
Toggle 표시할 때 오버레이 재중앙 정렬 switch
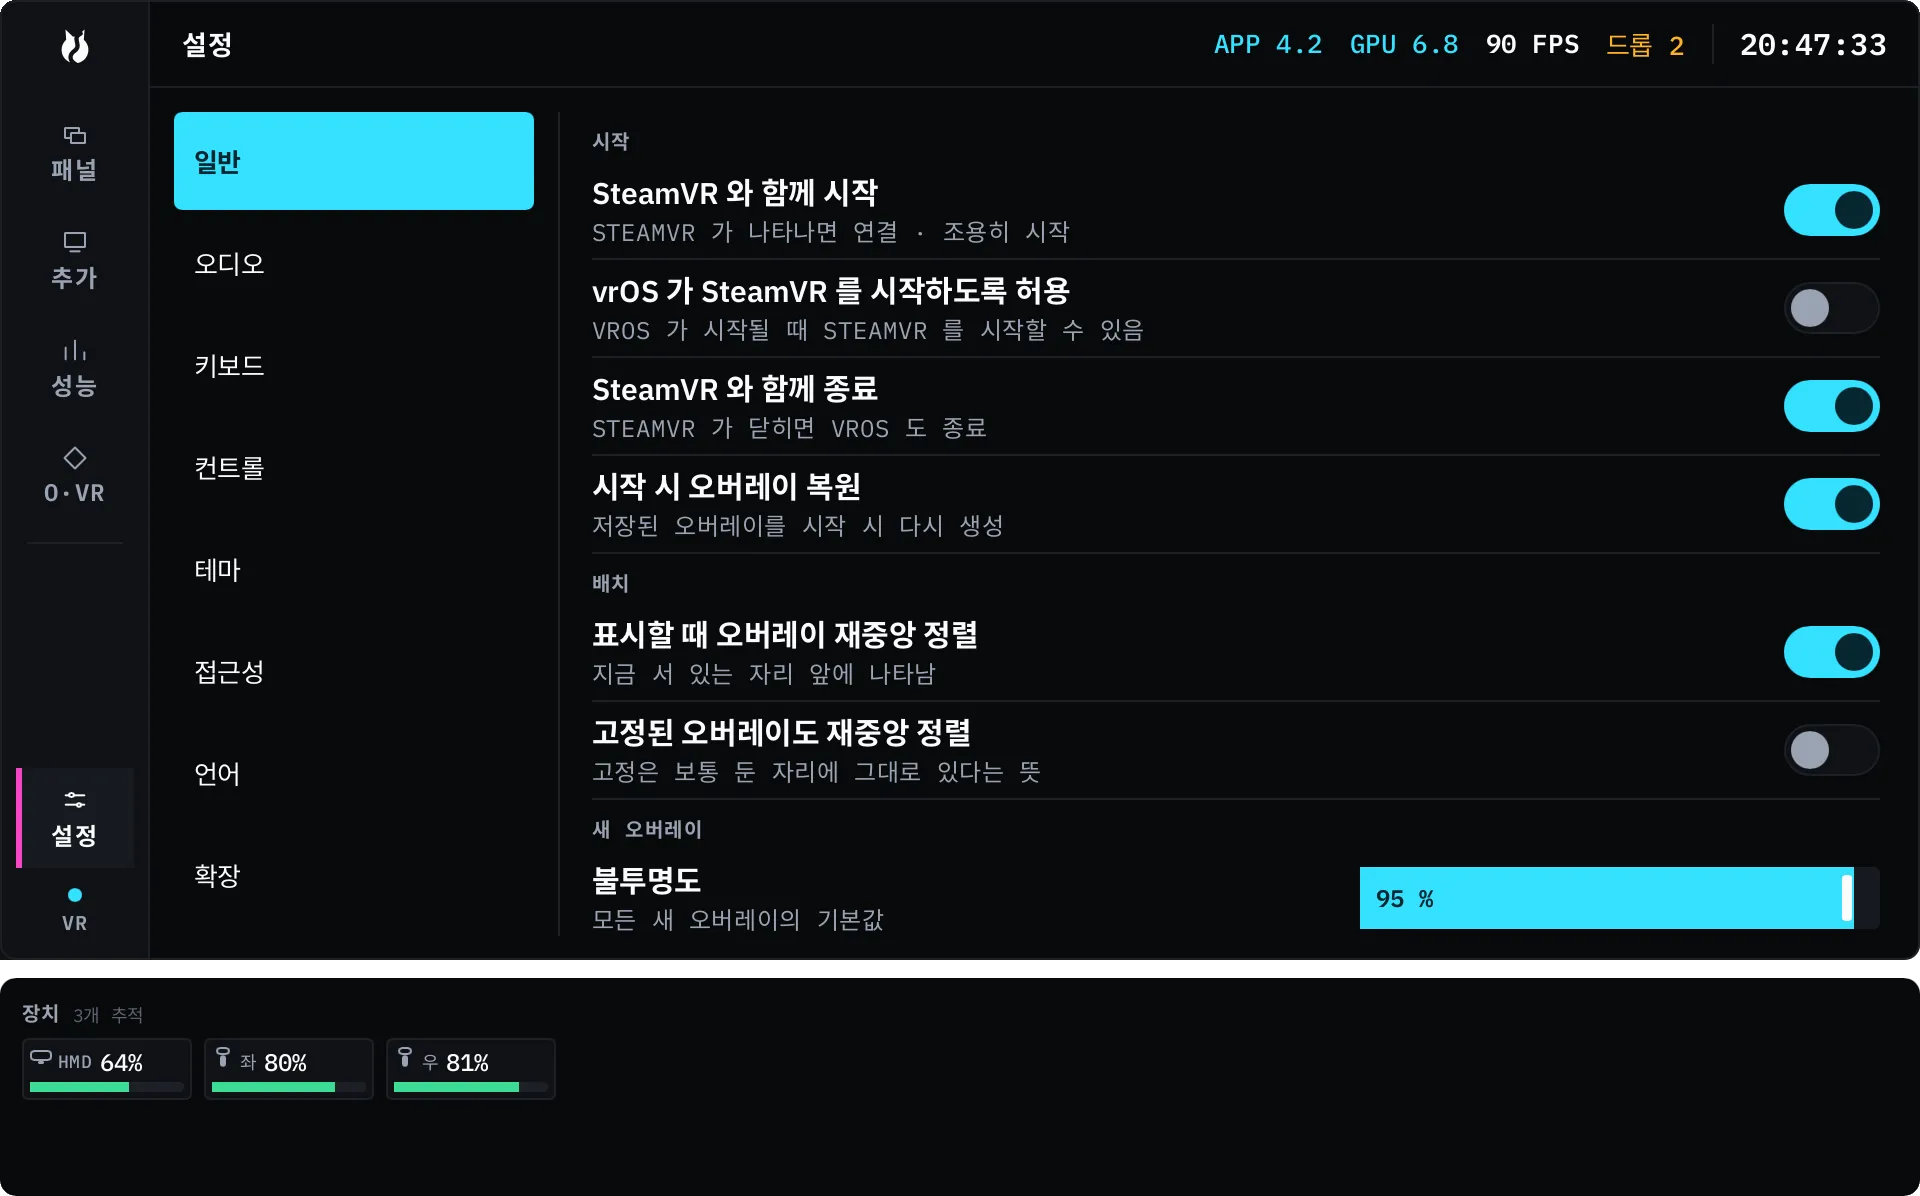(x=1831, y=652)
